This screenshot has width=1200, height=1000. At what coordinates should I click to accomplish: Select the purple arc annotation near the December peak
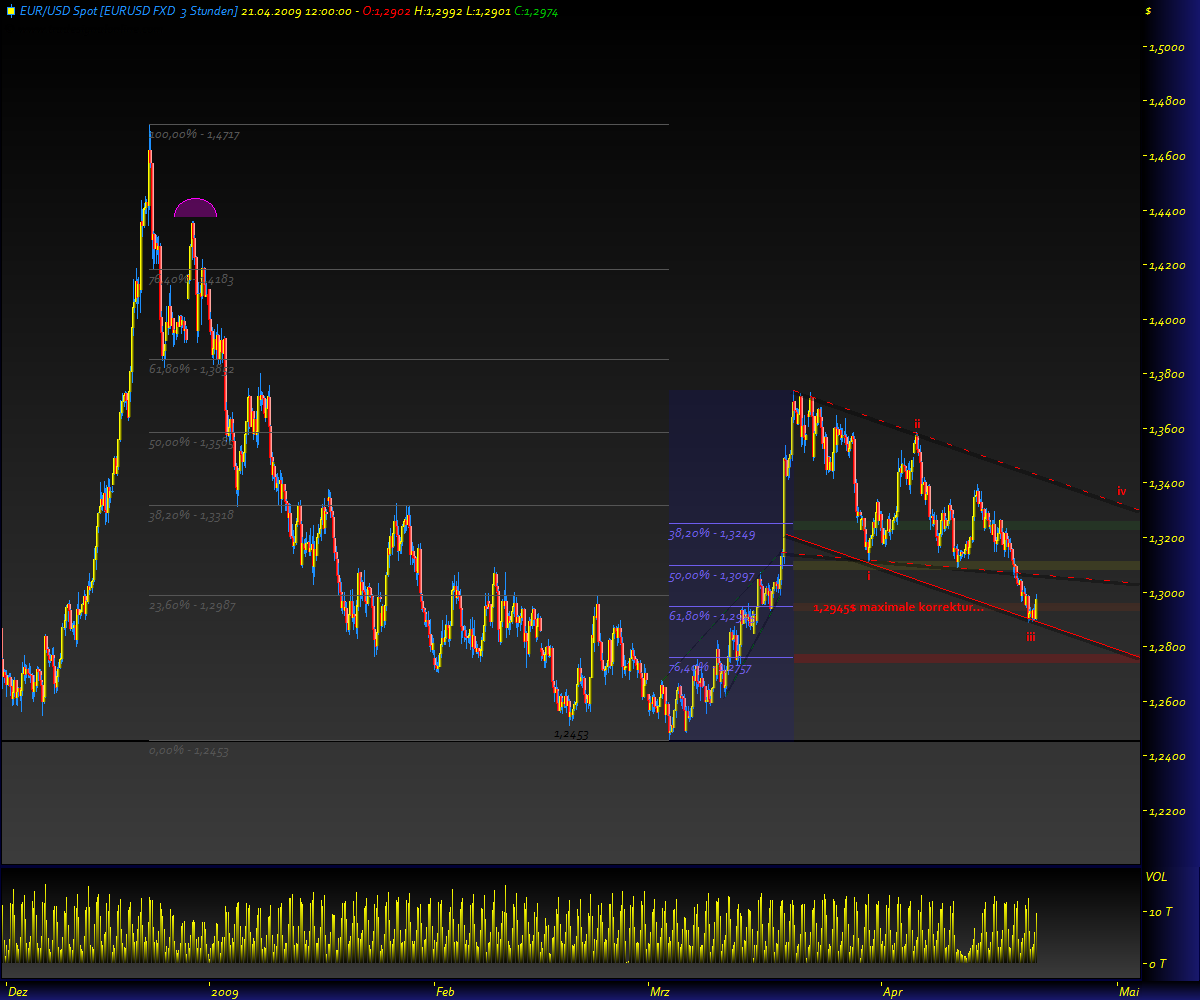pos(196,207)
